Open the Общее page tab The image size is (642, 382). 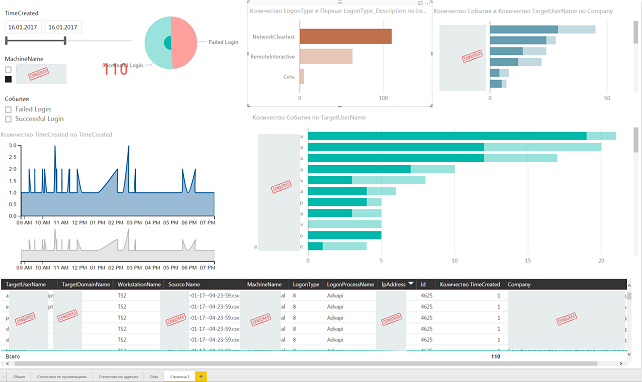coord(19,376)
